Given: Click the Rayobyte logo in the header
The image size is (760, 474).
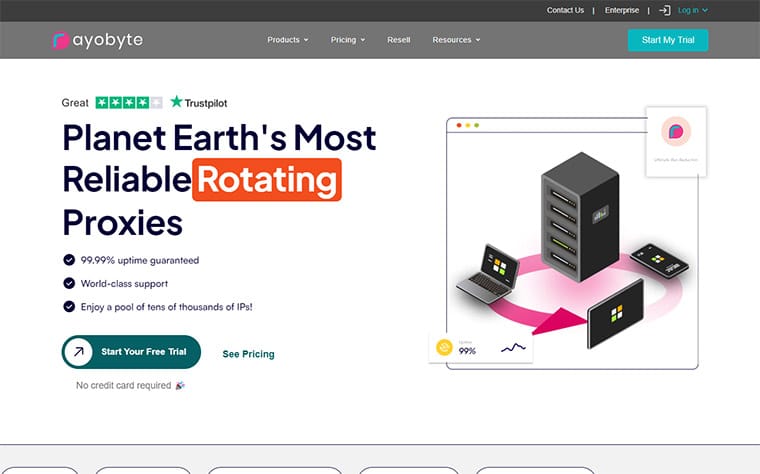Looking at the screenshot, I should click(x=98, y=40).
